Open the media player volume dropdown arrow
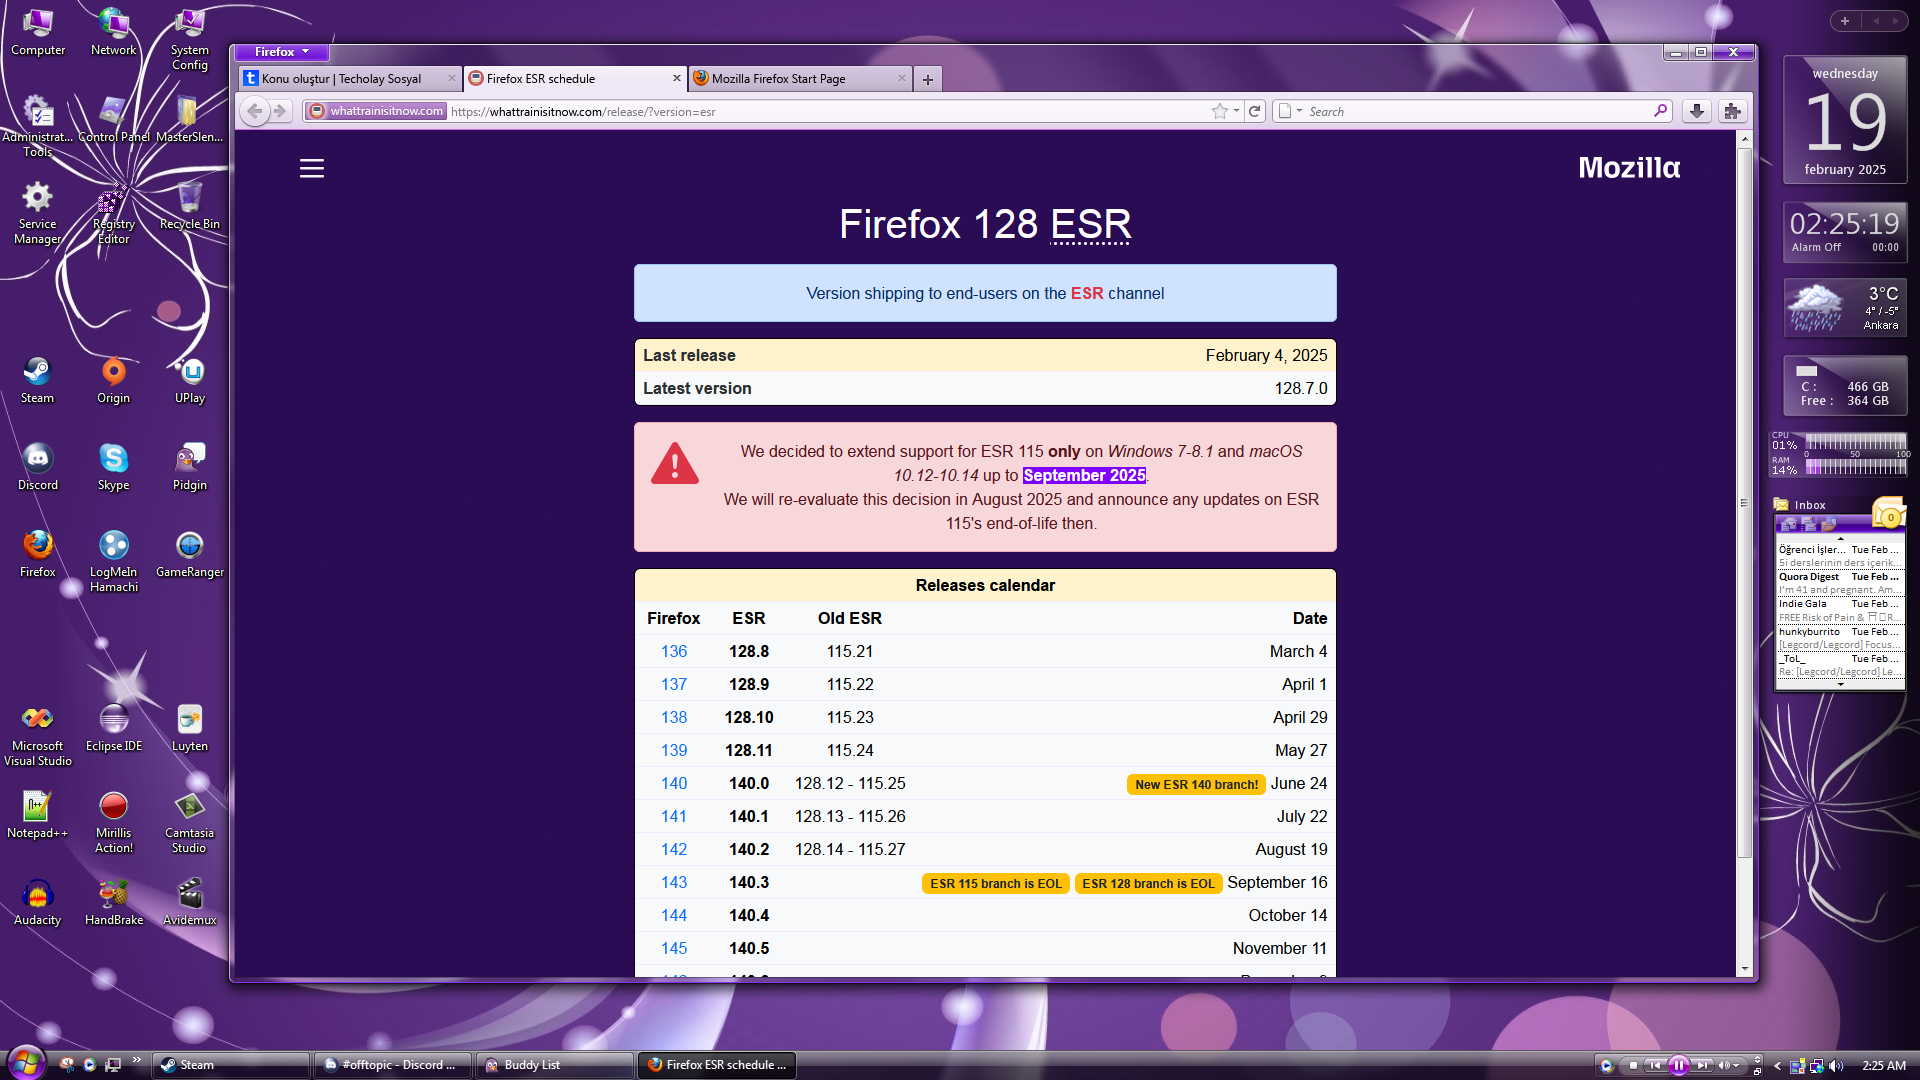Screen dimensions: 1920x1080 (1738, 1065)
